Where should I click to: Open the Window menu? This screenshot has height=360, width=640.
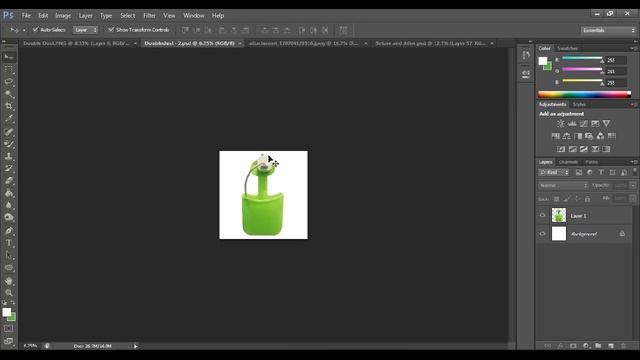click(193, 16)
